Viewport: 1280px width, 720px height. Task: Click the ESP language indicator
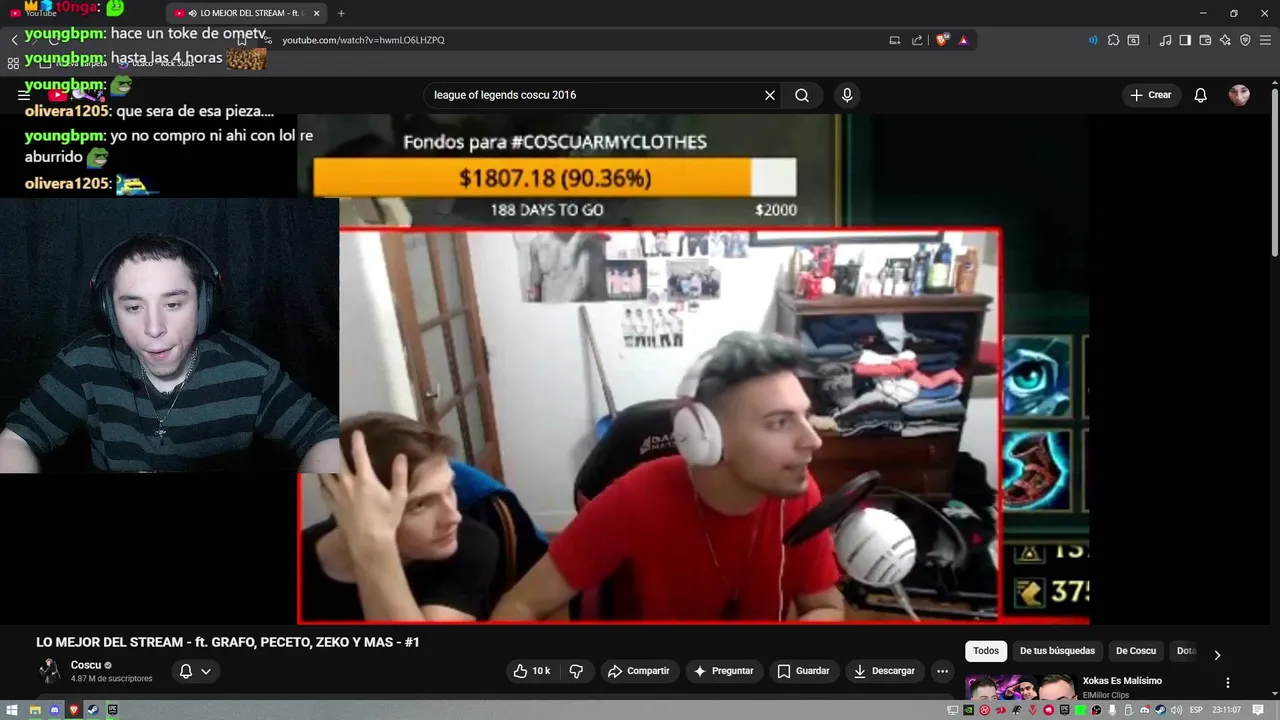point(1196,710)
